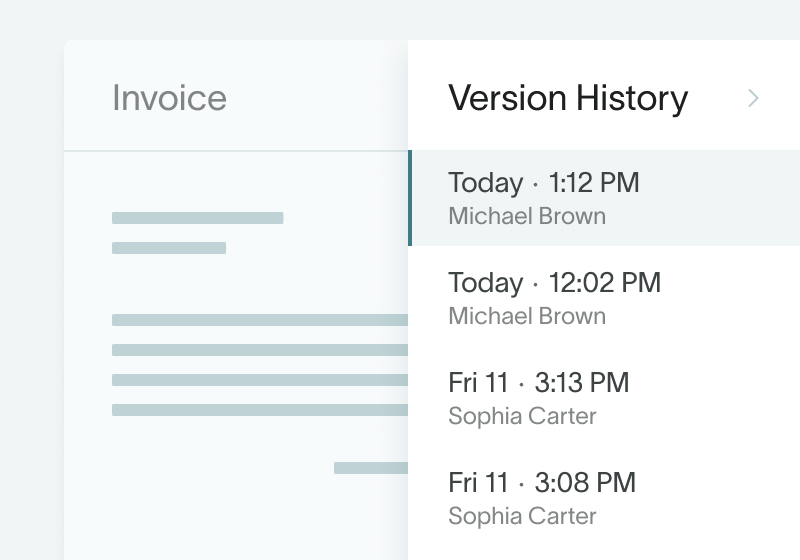The image size is (800, 560).
Task: Click Michael Brown under the 12:02 PM entry
Action: tap(526, 316)
